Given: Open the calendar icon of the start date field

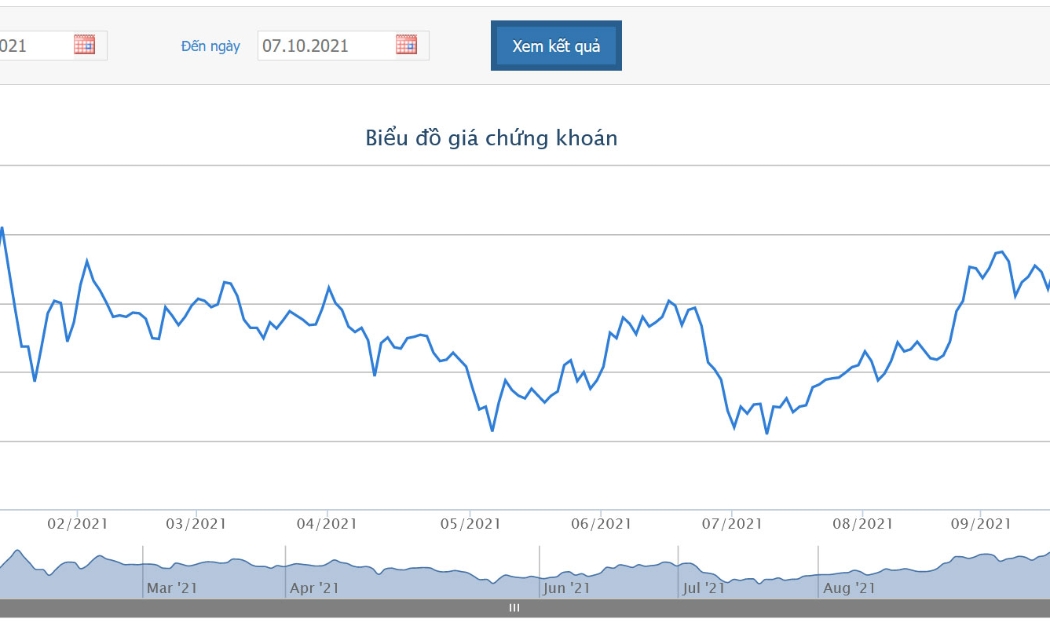Looking at the screenshot, I should pyautogui.click(x=84, y=45).
